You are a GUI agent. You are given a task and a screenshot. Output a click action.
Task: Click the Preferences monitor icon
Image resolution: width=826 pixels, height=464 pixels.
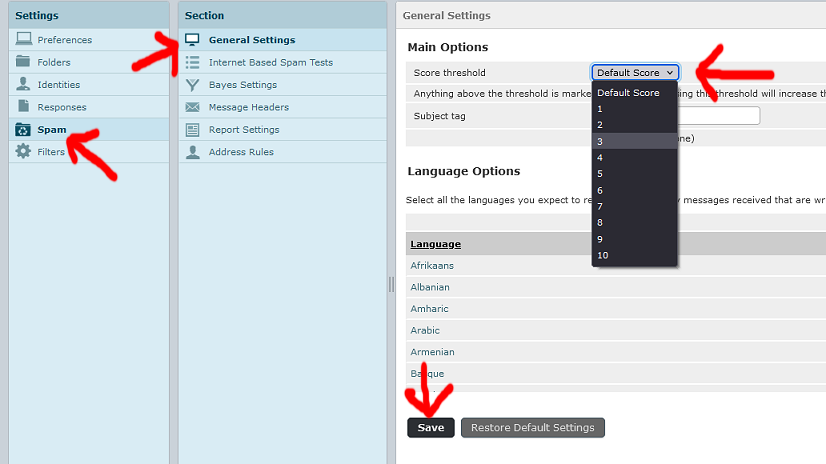(23, 40)
